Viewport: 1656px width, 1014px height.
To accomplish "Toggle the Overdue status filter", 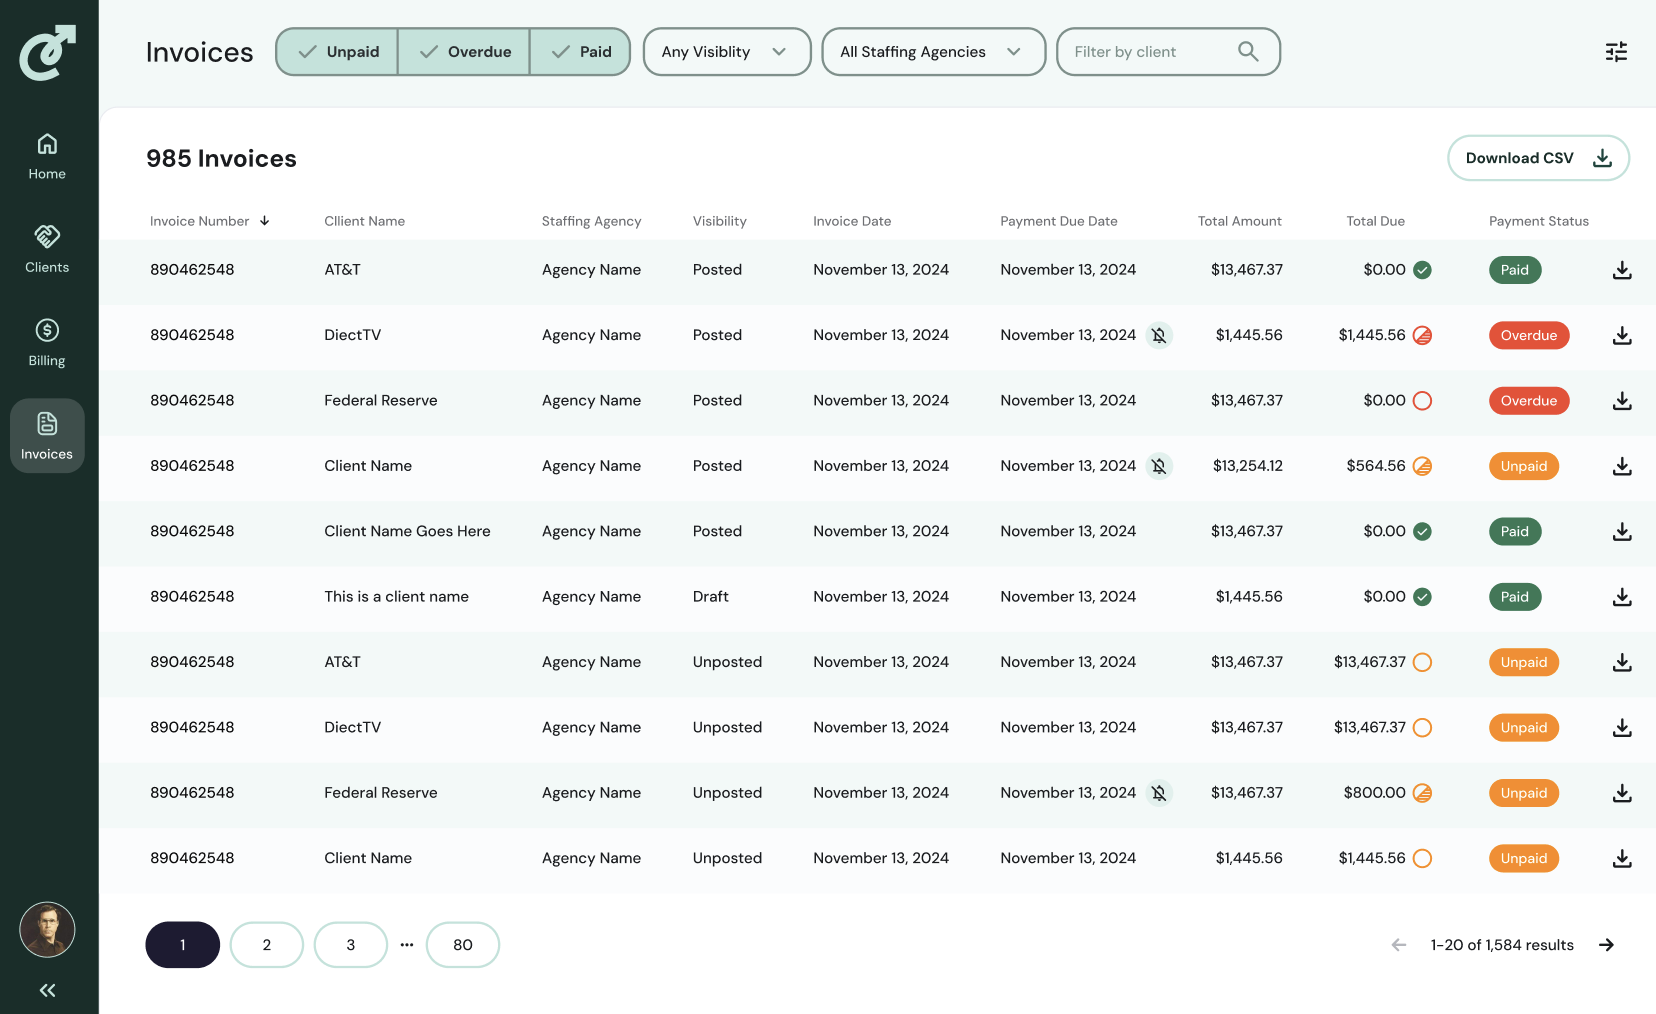I will 464,52.
